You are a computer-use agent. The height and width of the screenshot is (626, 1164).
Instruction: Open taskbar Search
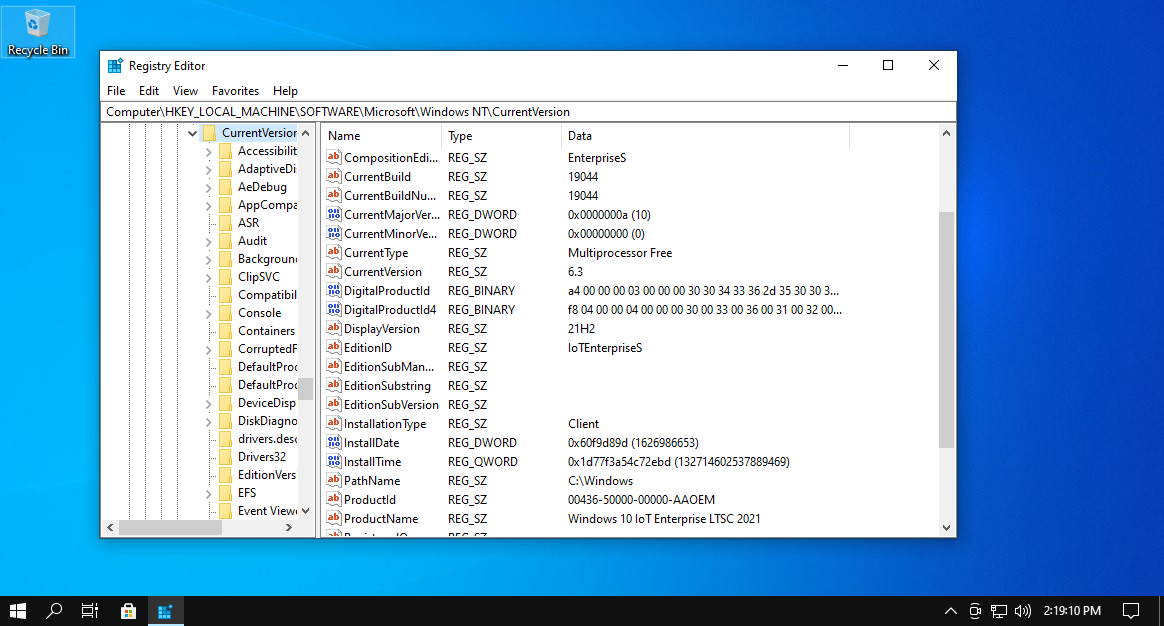point(53,610)
